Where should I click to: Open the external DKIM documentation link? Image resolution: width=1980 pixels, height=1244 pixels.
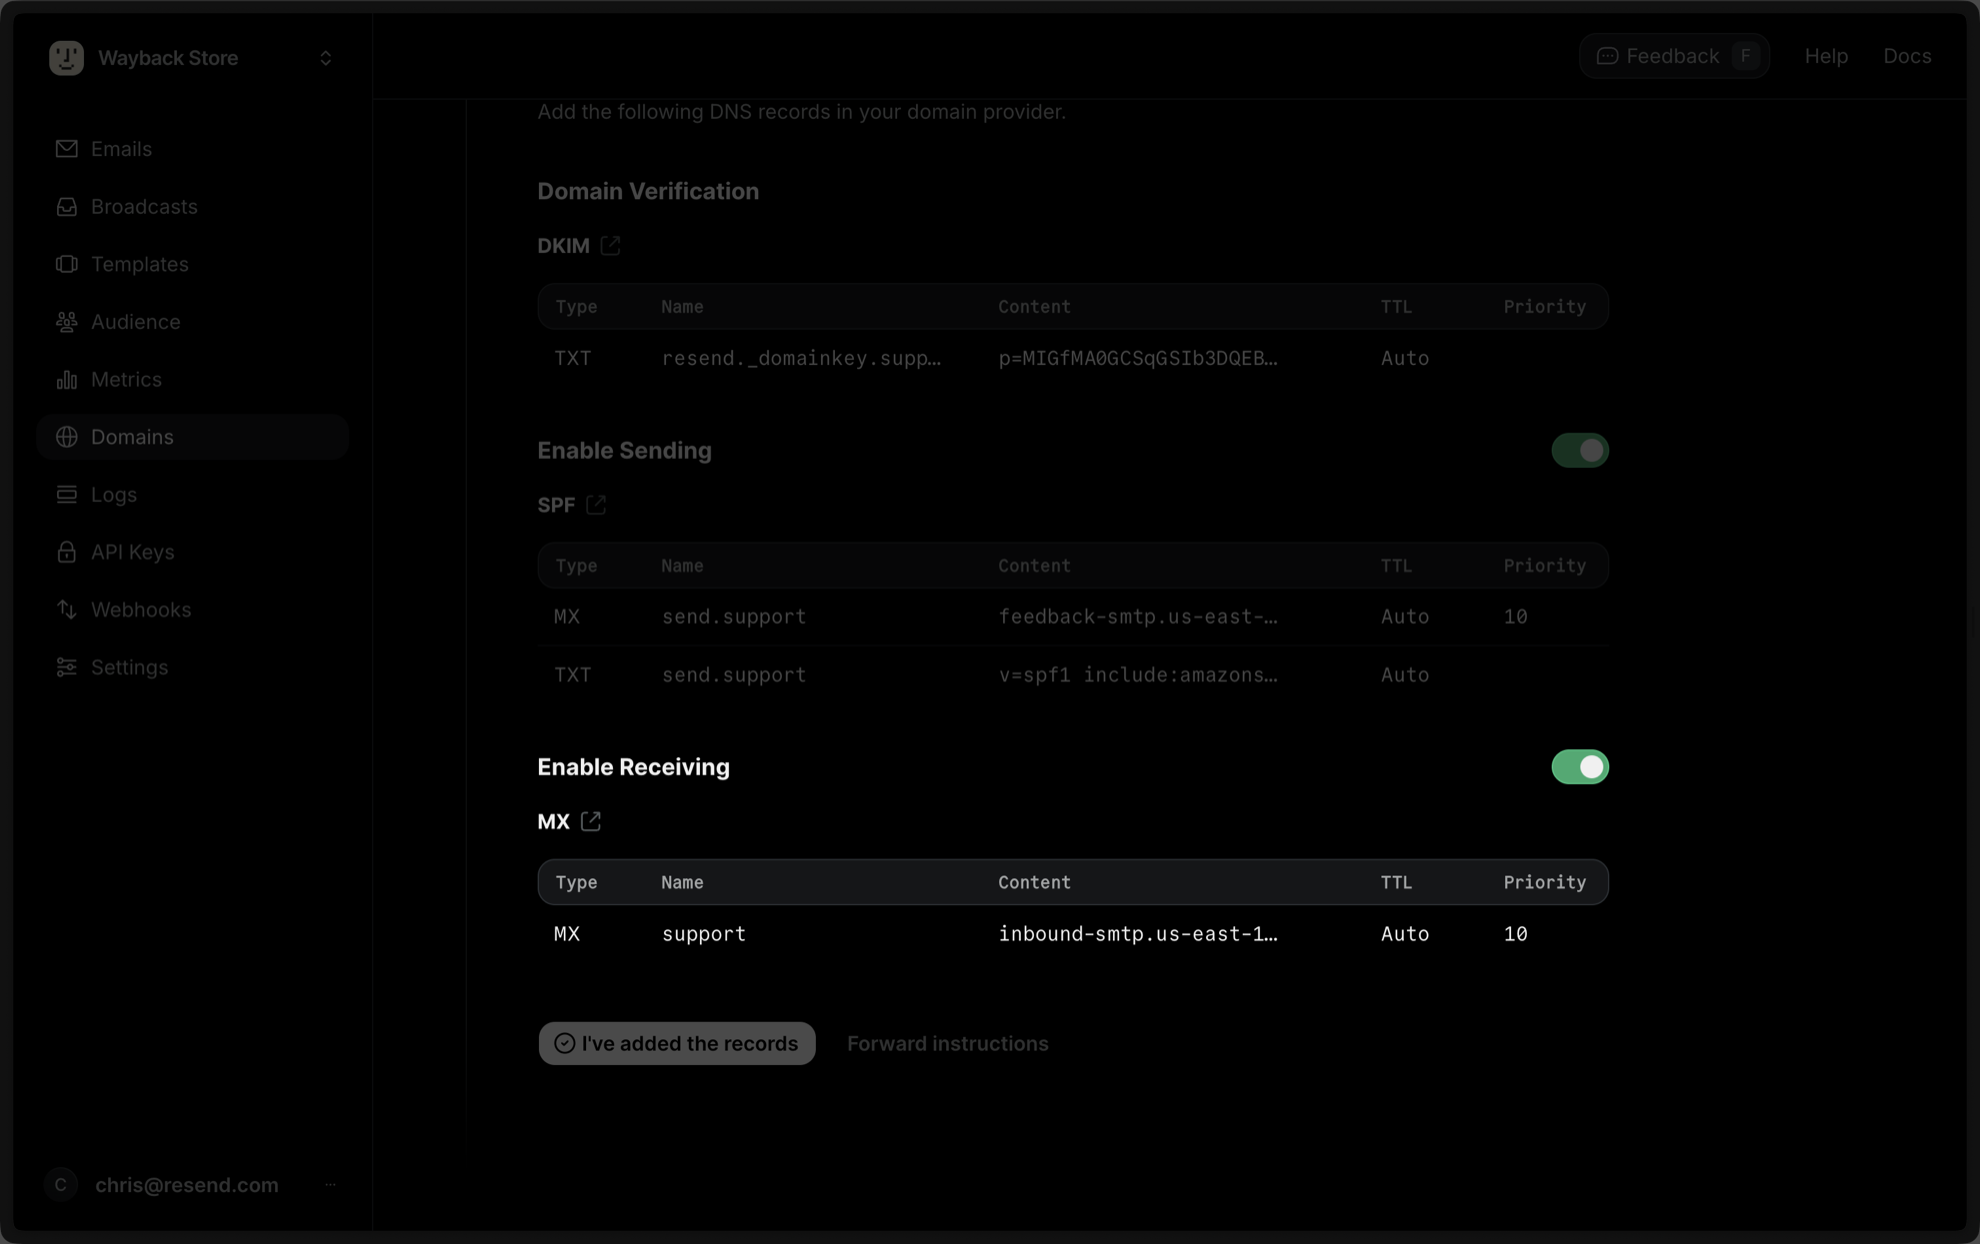tap(611, 245)
